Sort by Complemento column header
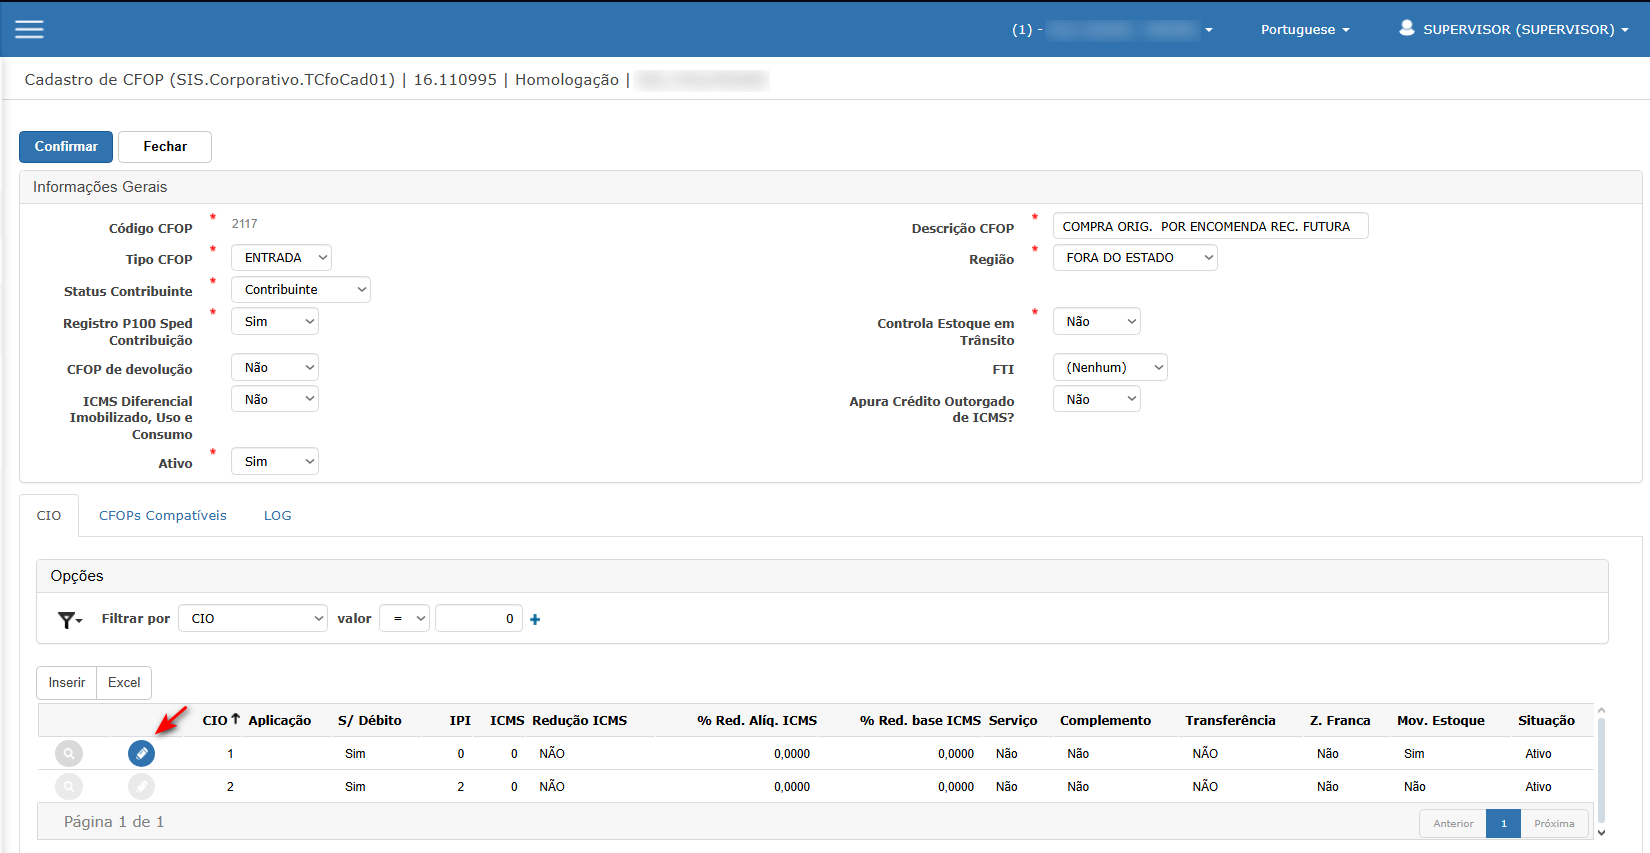This screenshot has height=853, width=1650. [x=1106, y=720]
